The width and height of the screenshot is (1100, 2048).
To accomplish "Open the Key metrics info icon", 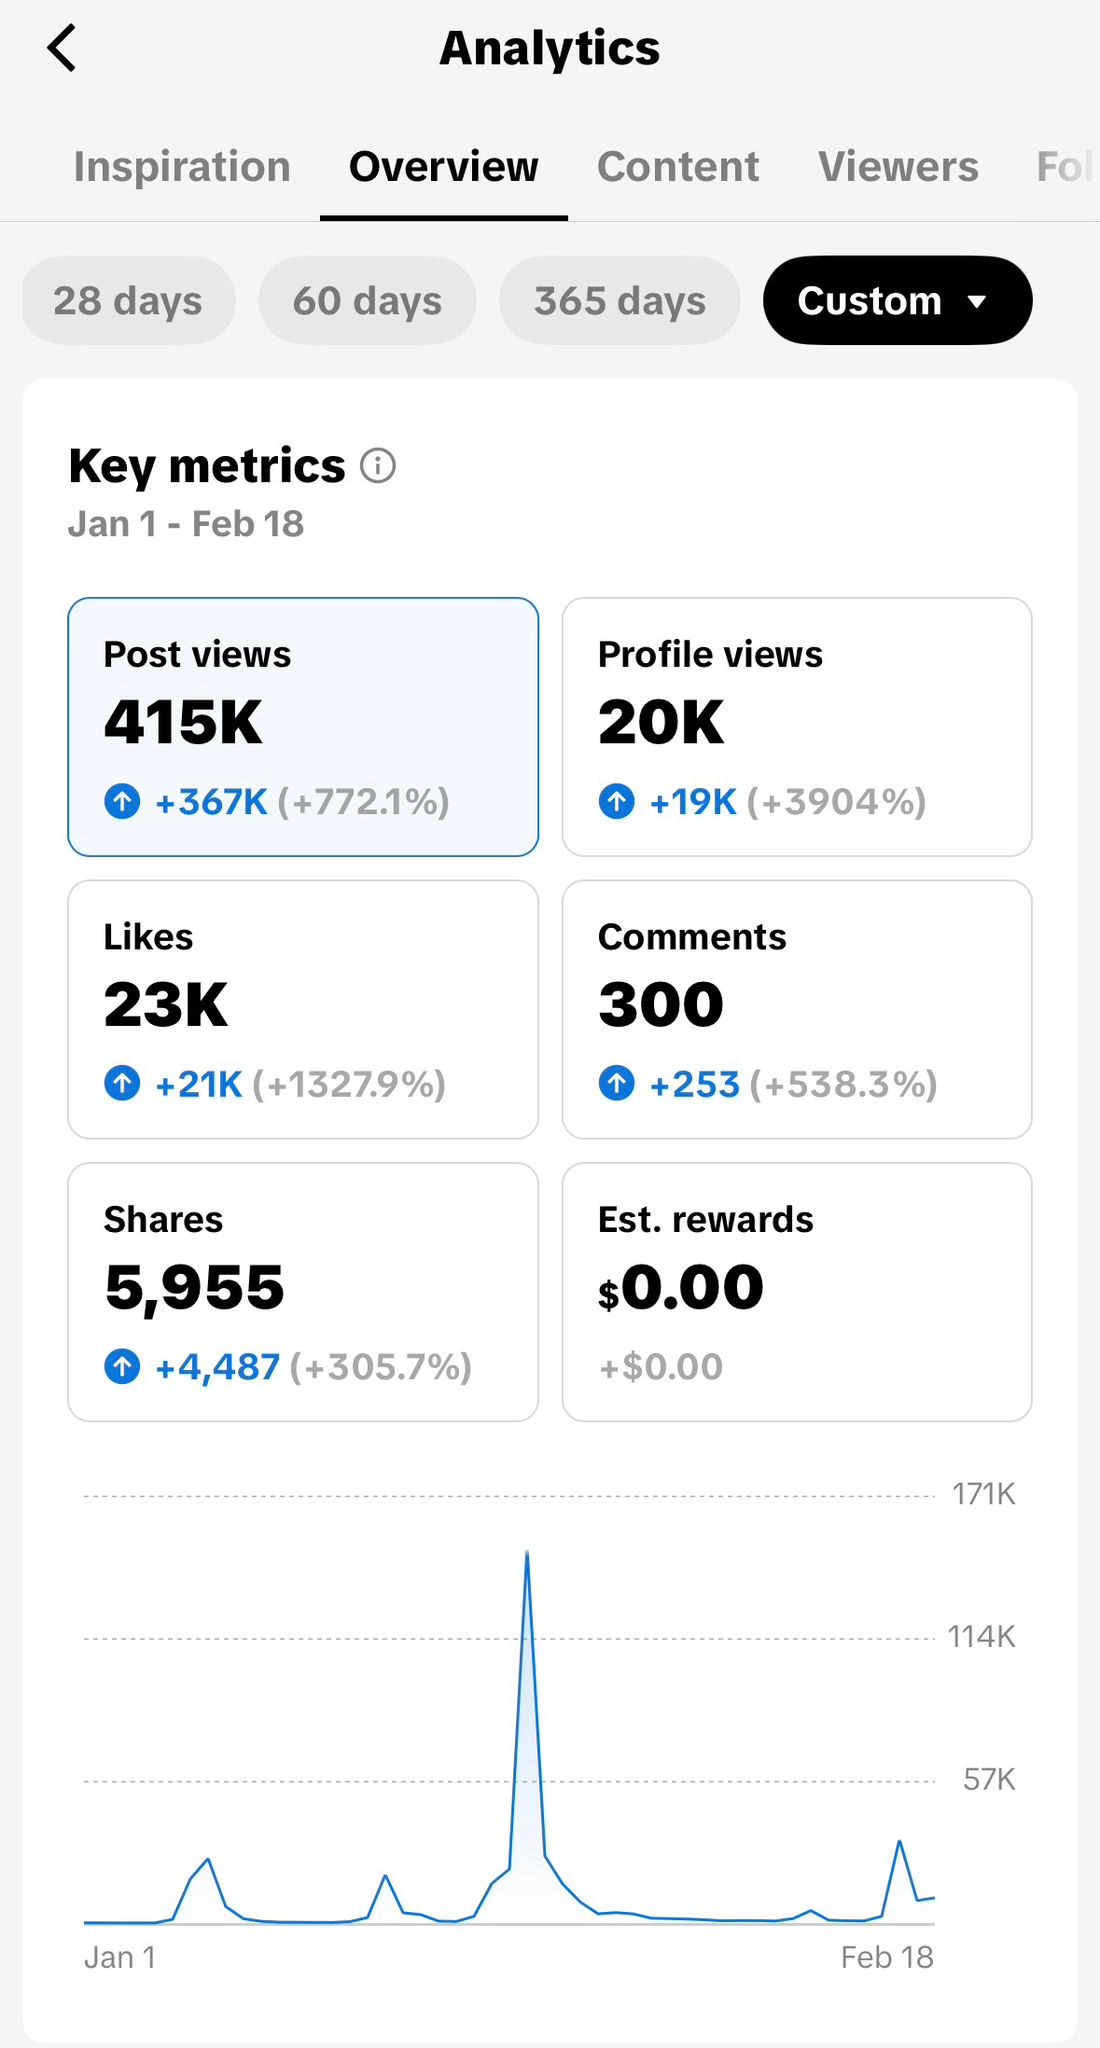I will coord(378,466).
